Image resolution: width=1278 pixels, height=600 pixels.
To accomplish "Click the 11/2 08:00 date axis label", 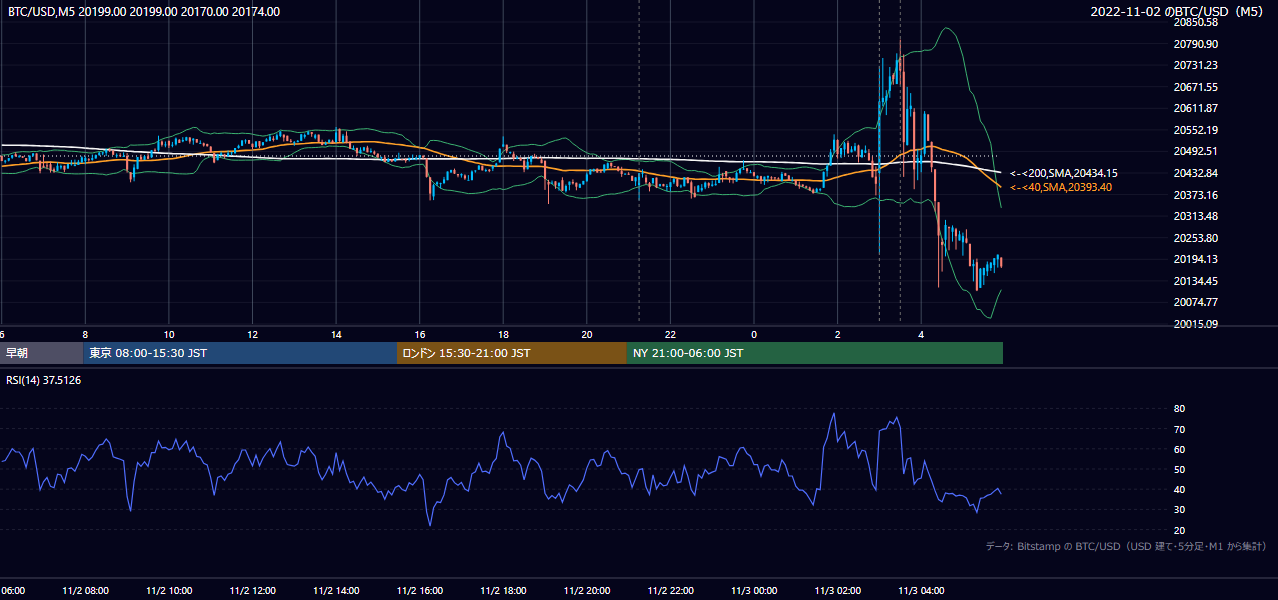I will [85, 591].
